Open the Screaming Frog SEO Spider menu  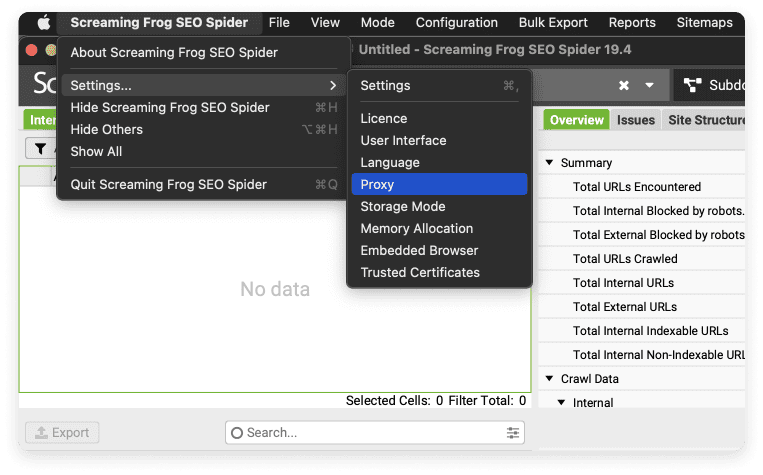pos(159,22)
